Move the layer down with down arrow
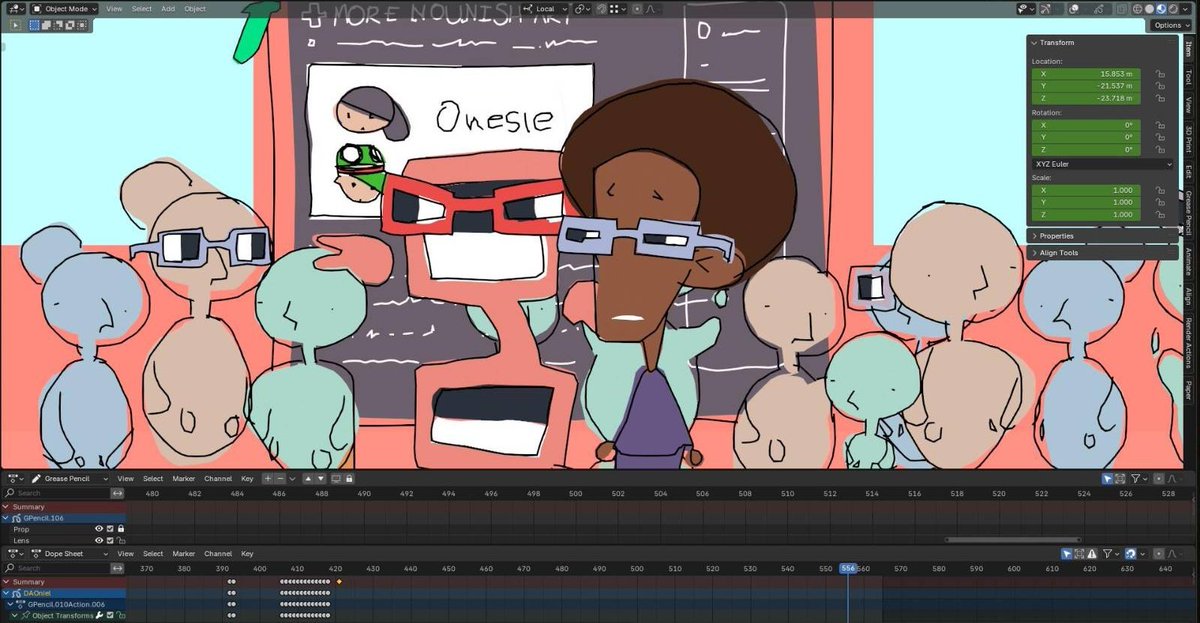 (320, 479)
